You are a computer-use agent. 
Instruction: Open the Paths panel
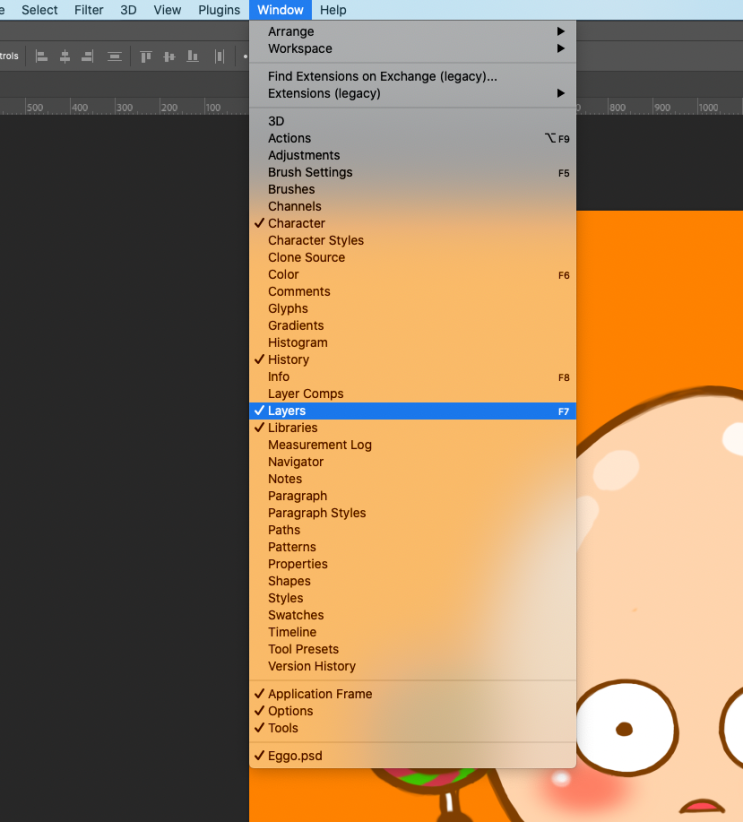412,530
